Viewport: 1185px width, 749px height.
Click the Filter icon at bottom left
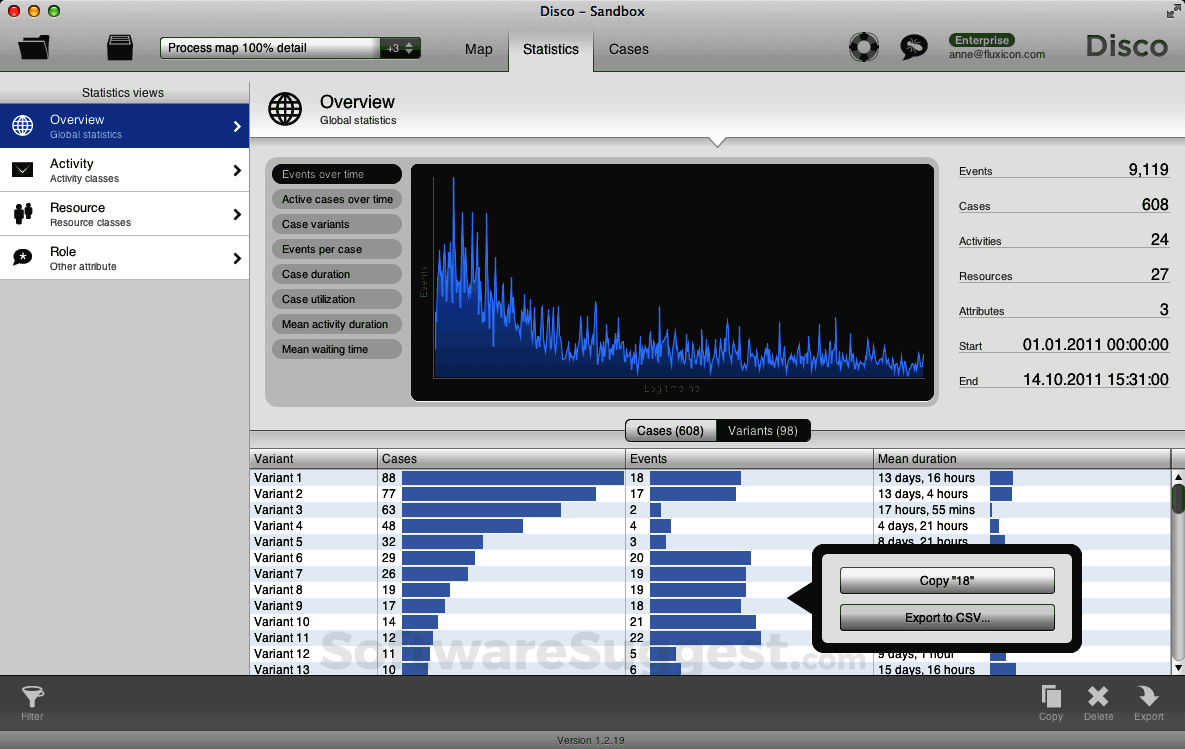point(31,701)
